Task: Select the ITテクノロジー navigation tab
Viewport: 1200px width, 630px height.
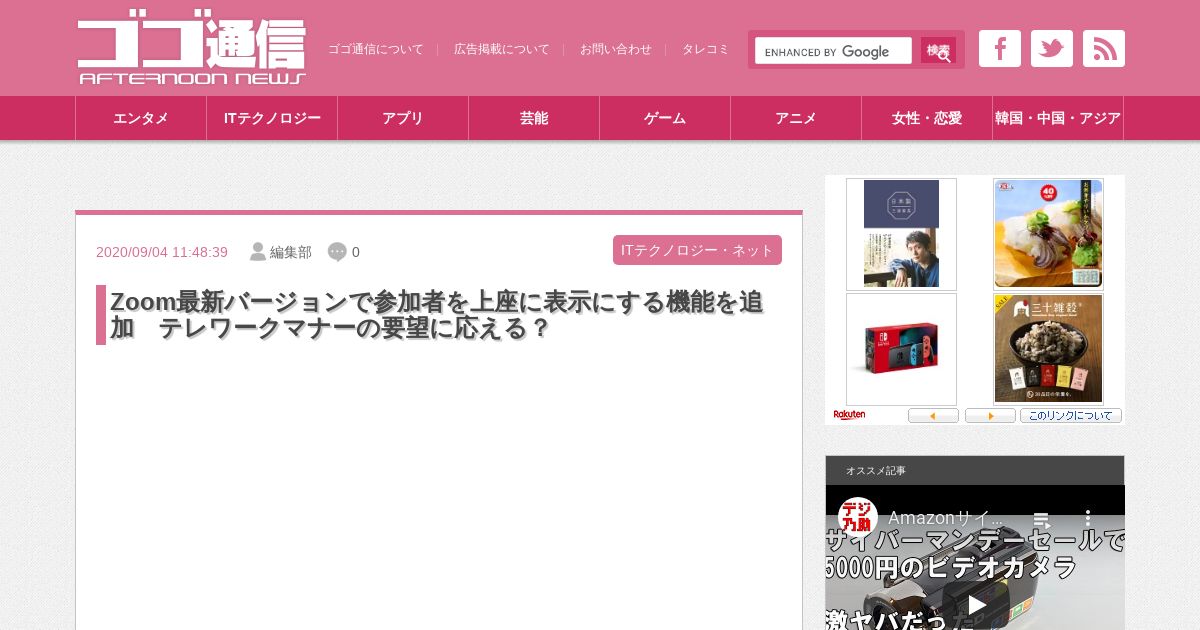Action: pyautogui.click(x=272, y=118)
